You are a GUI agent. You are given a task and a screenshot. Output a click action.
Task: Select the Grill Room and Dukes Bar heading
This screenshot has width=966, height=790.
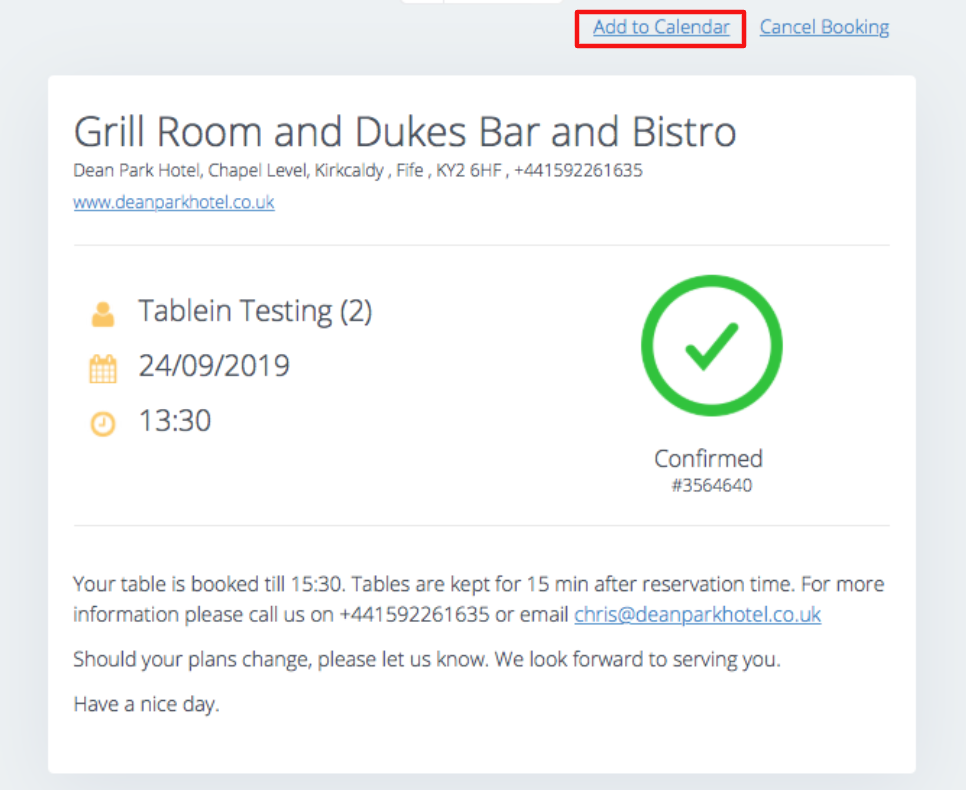[405, 132]
